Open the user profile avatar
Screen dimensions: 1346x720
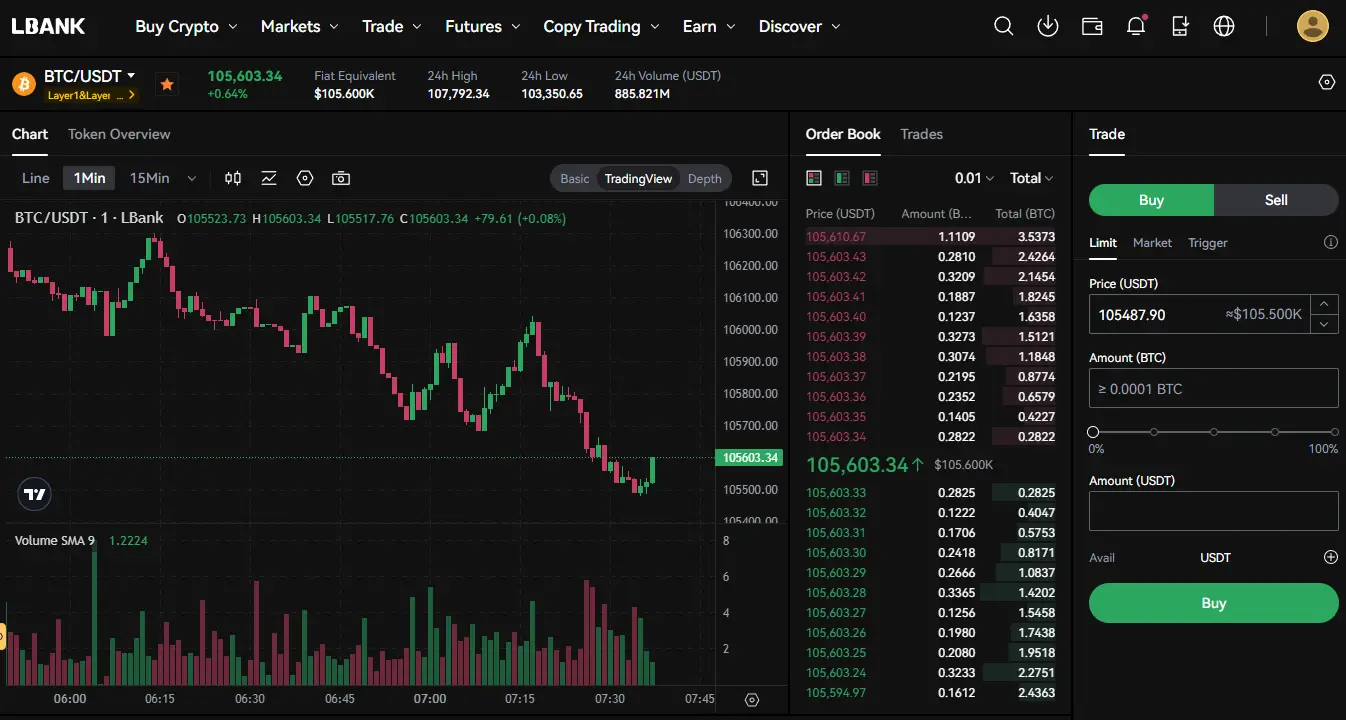click(x=1313, y=26)
